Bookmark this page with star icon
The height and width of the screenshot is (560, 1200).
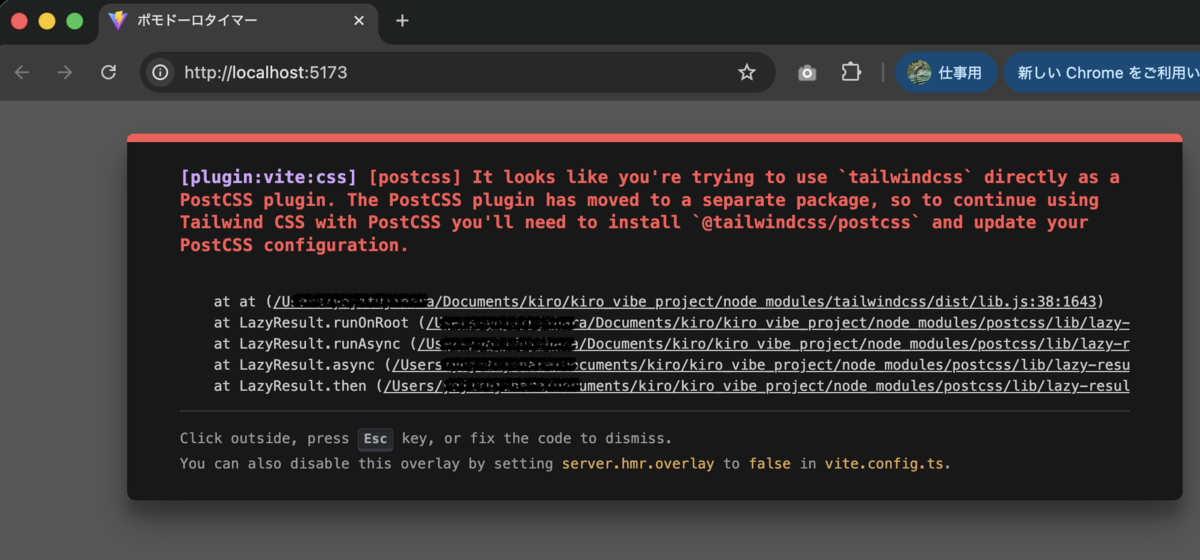[x=746, y=72]
